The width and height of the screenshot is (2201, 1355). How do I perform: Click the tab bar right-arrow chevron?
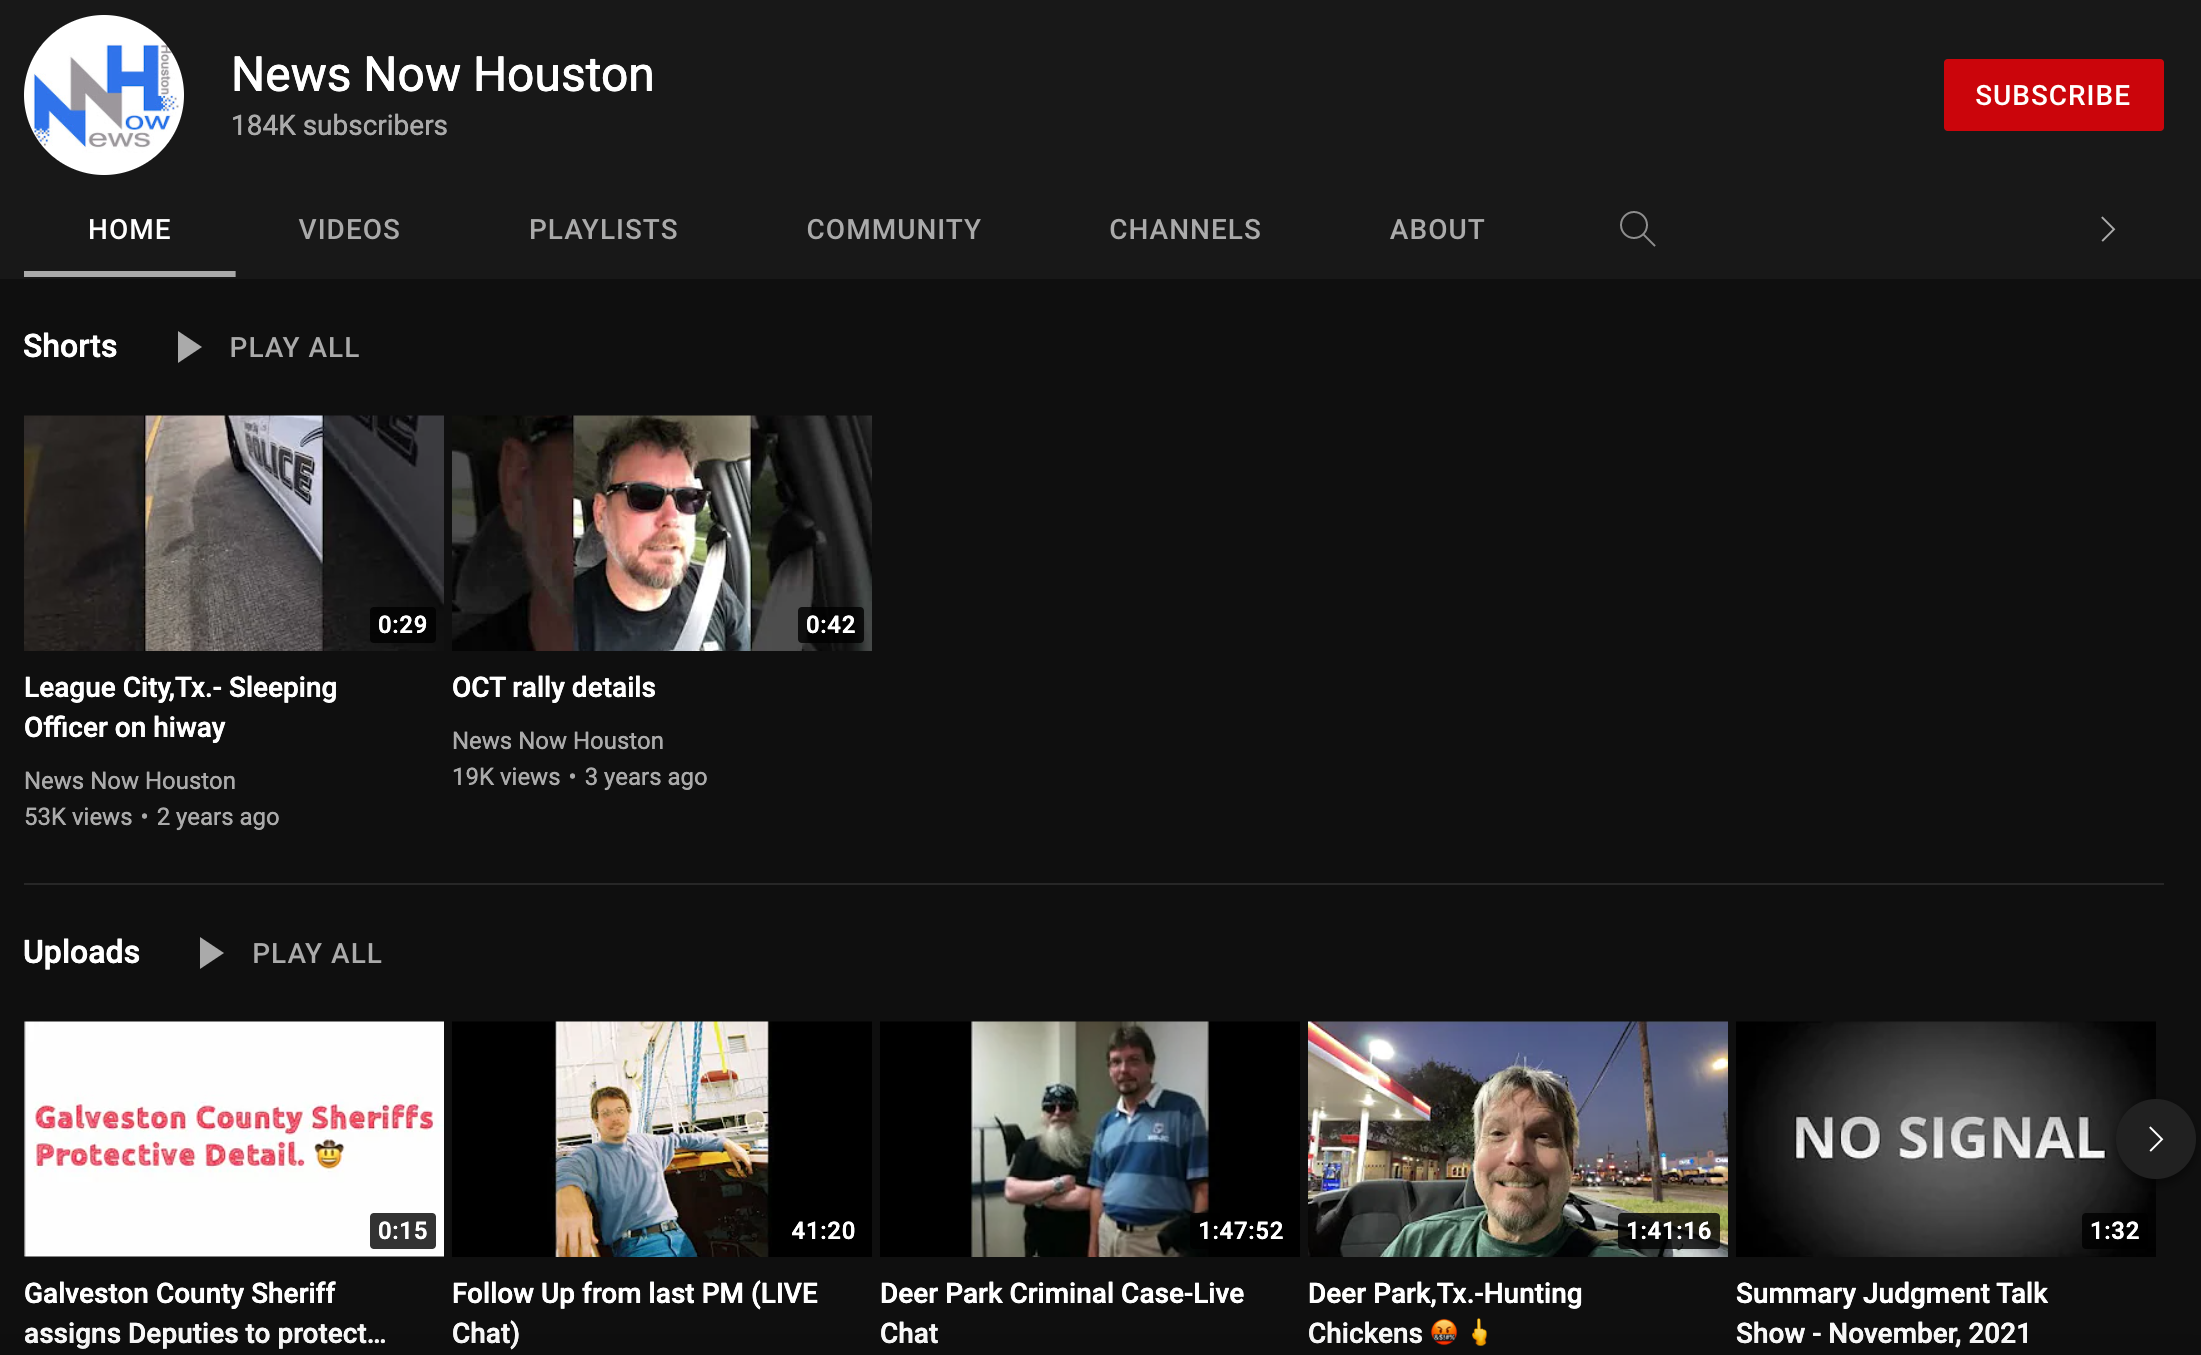click(2107, 229)
